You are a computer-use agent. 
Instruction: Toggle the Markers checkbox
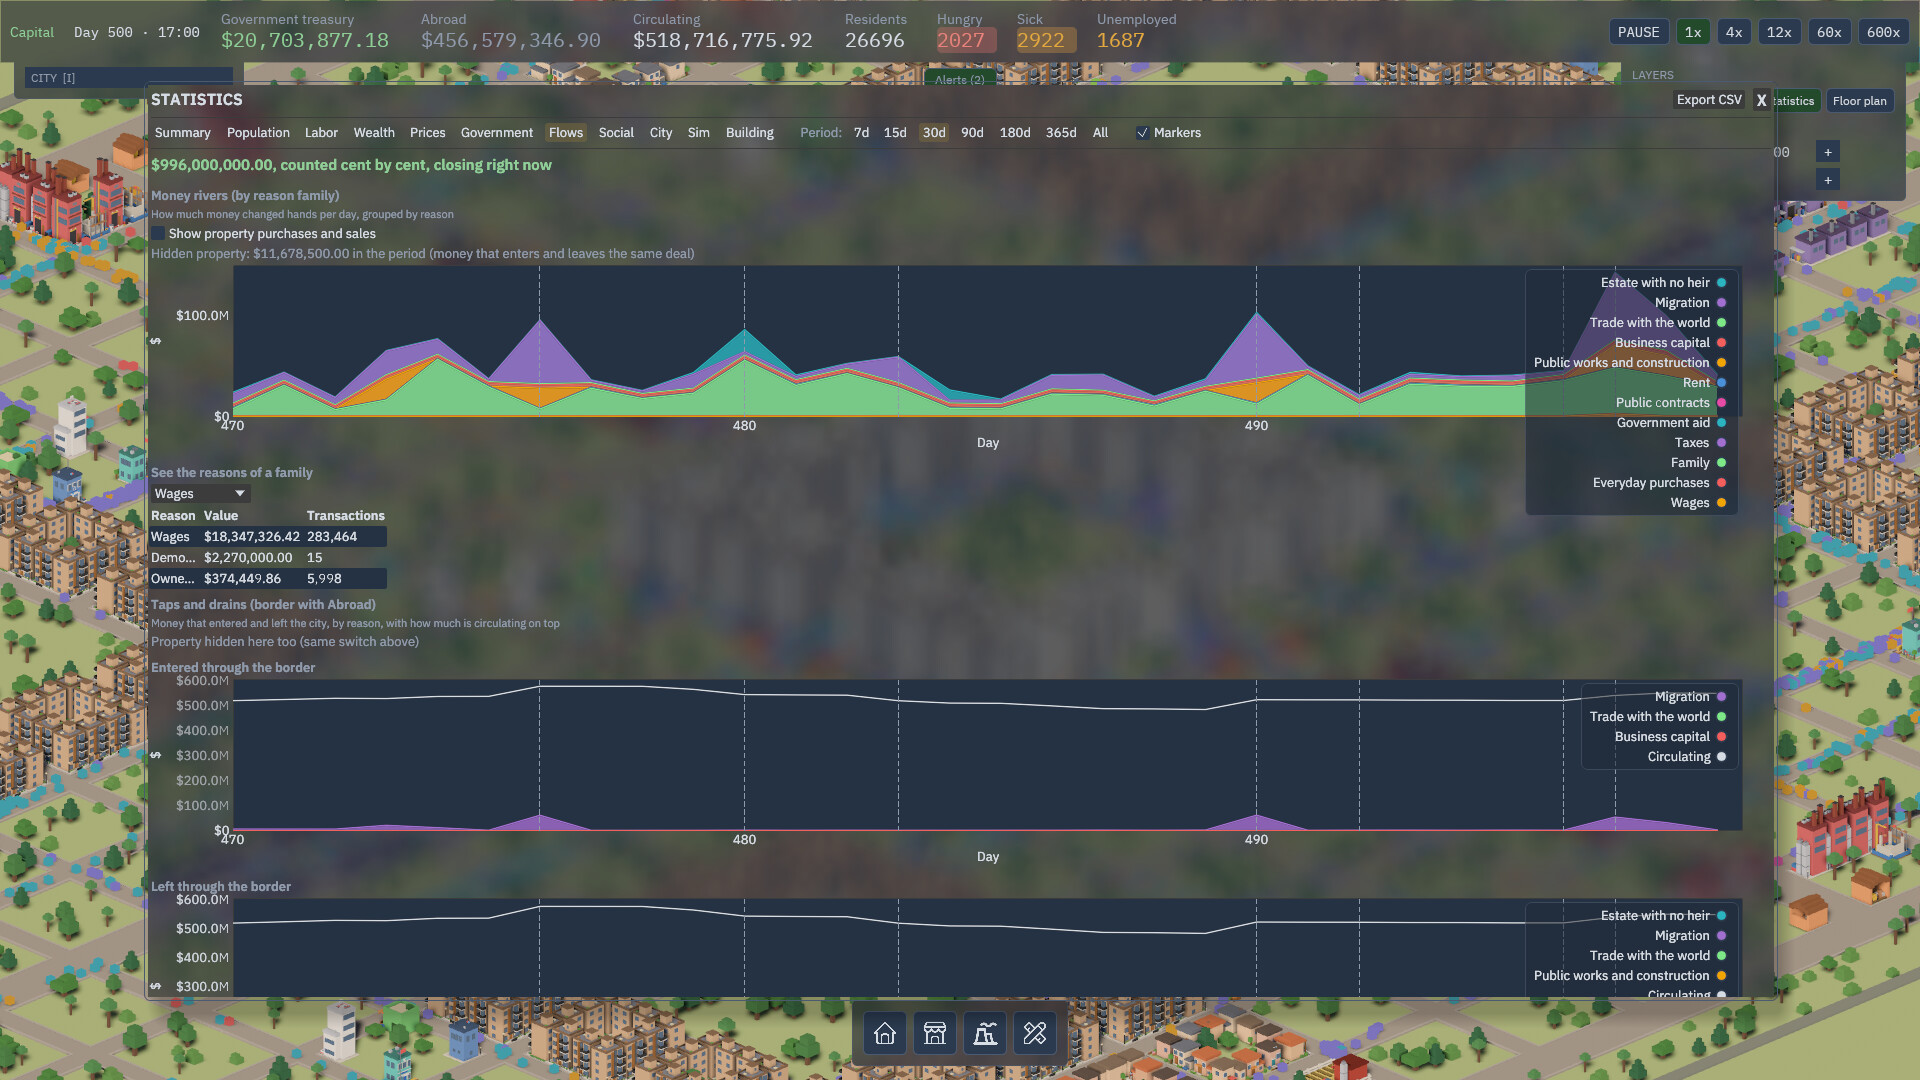[1142, 133]
